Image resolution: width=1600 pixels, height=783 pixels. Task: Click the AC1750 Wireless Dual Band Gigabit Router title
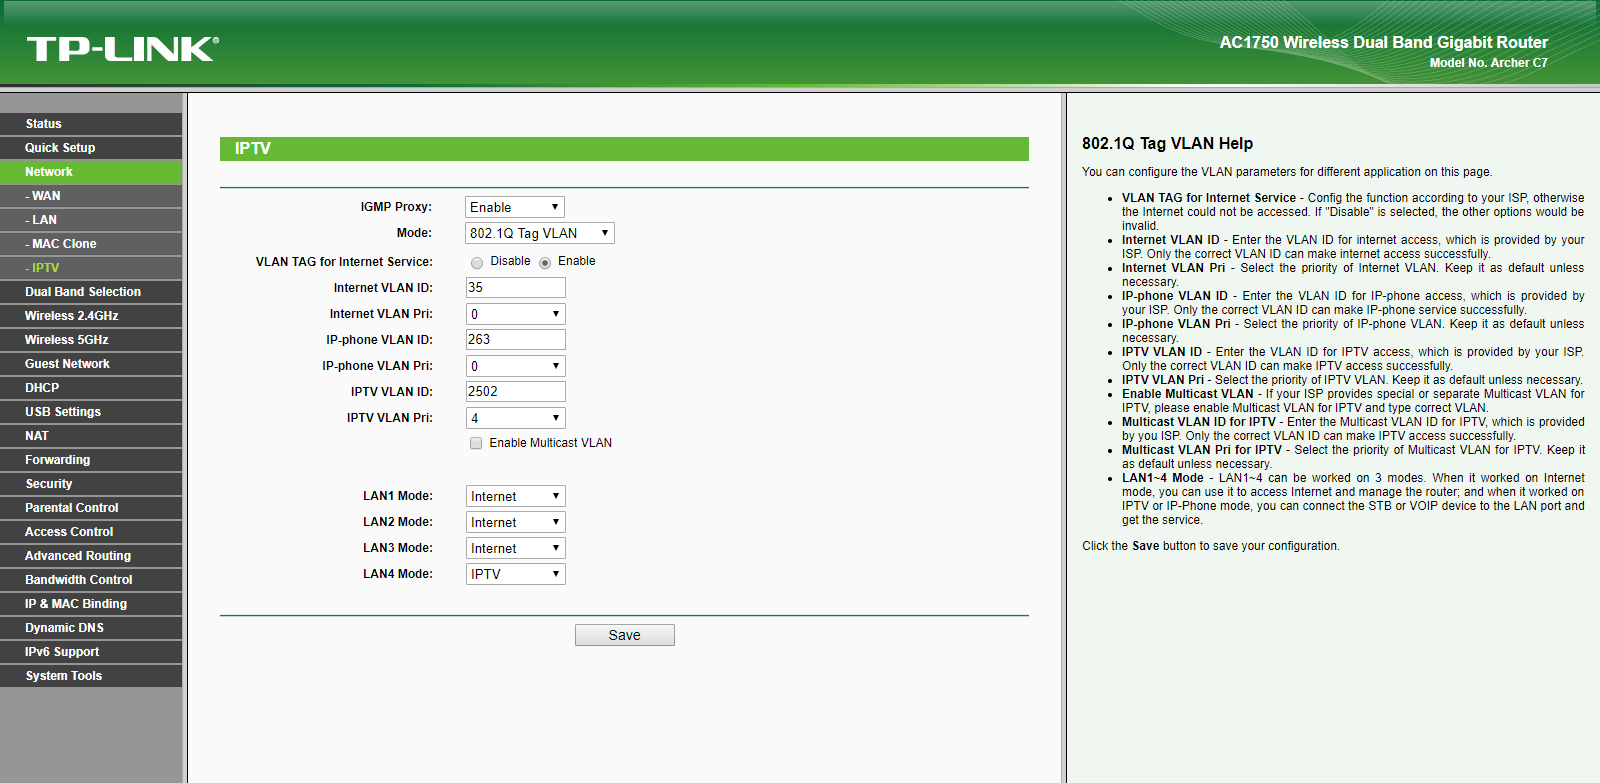click(1384, 42)
